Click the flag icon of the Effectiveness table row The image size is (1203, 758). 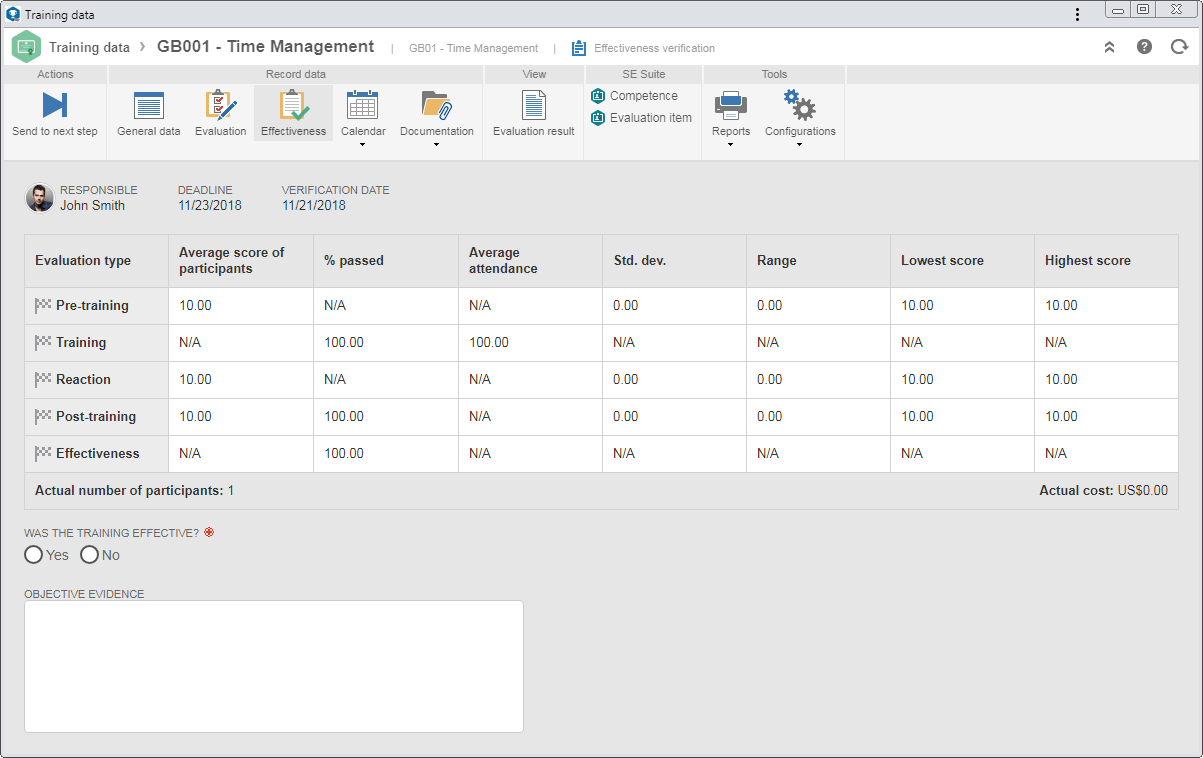[x=43, y=453]
